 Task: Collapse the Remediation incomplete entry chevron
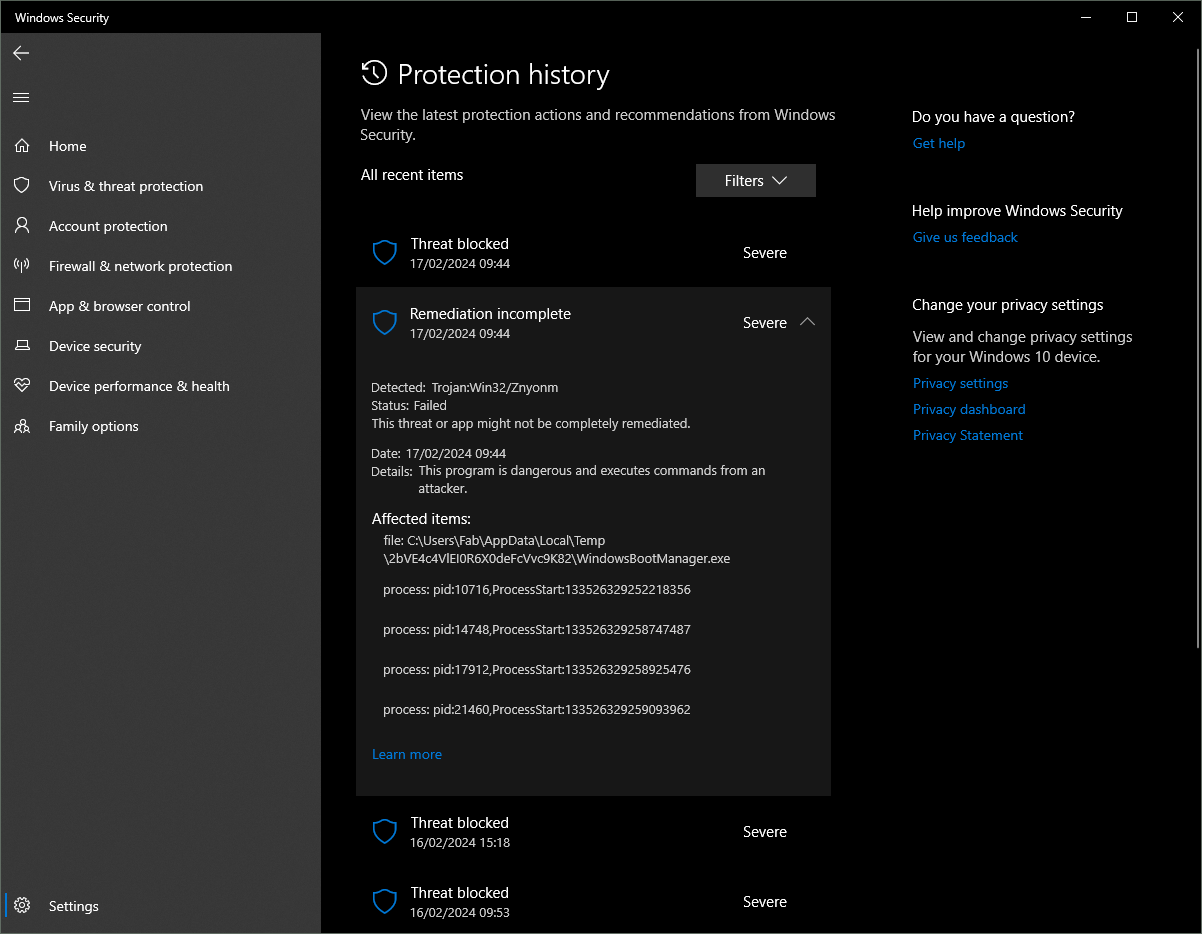(x=808, y=322)
